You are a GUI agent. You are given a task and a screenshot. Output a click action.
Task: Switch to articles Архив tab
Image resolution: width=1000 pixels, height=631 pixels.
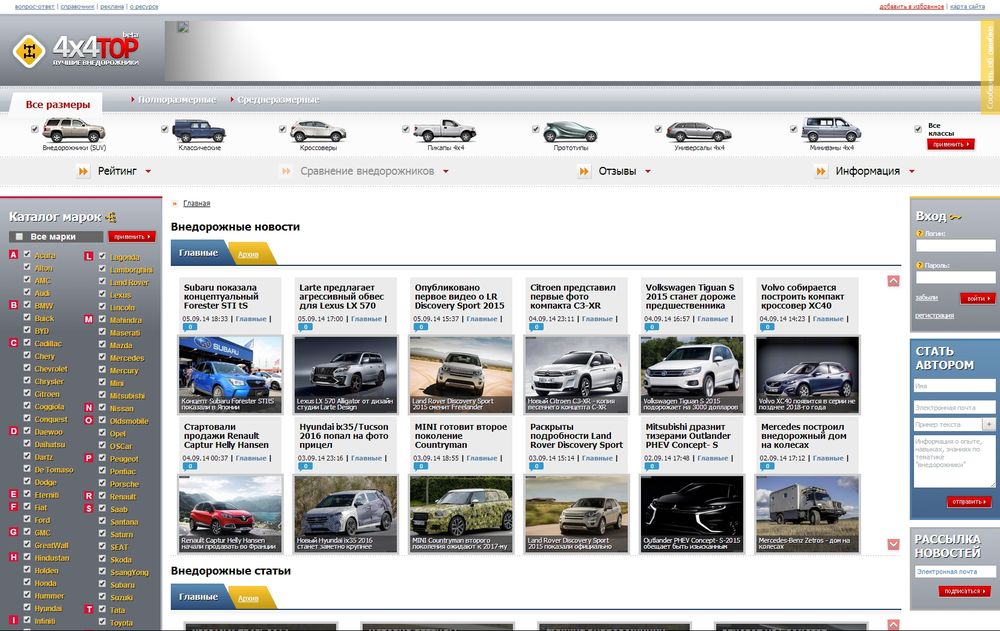[x=248, y=598]
